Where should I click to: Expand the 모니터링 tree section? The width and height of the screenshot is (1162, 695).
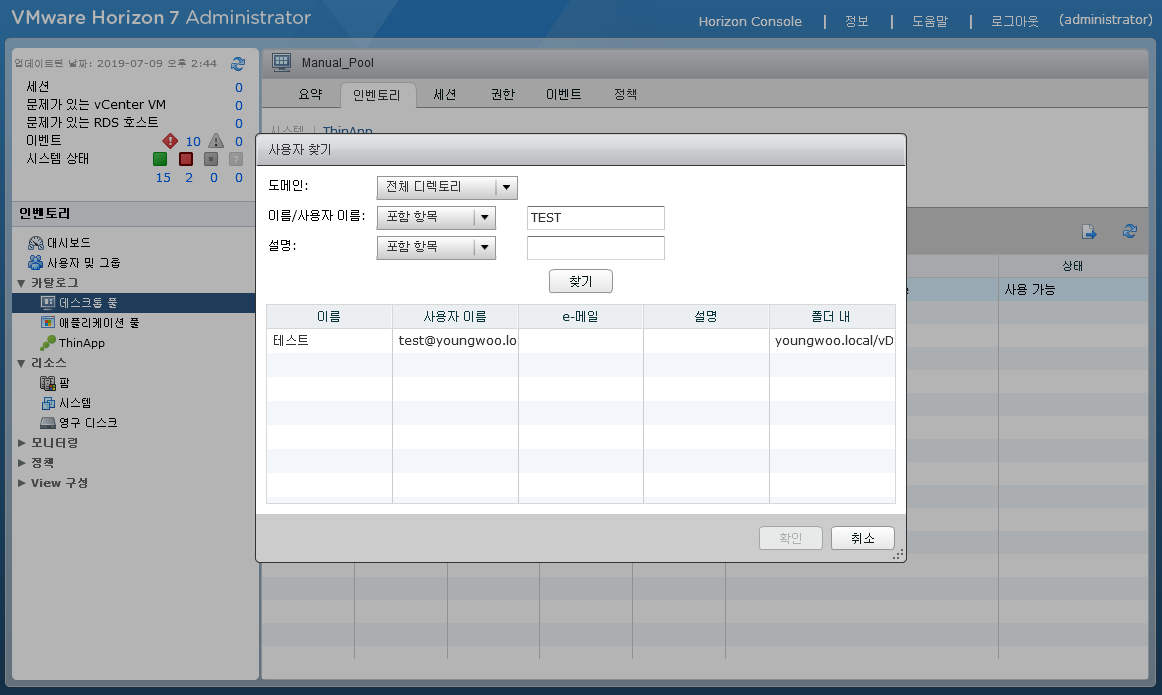21,443
